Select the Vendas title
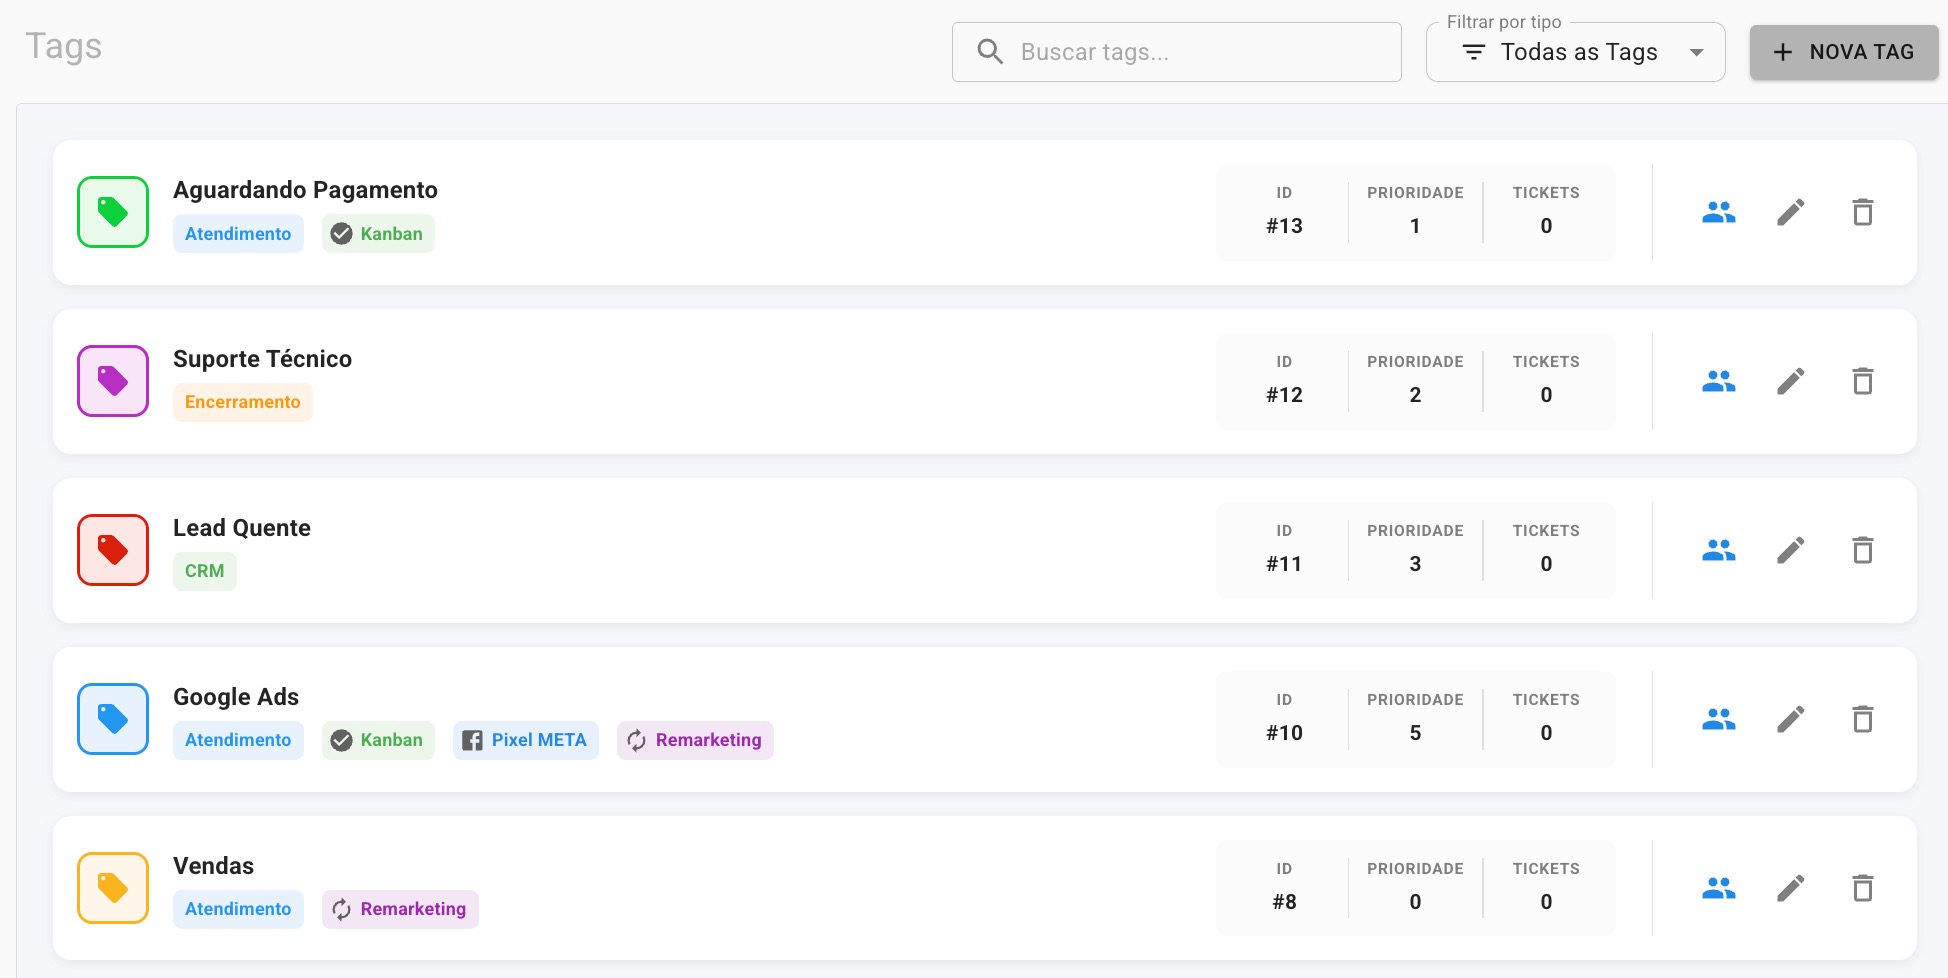Screen dimensions: 1948x978 click(213, 866)
